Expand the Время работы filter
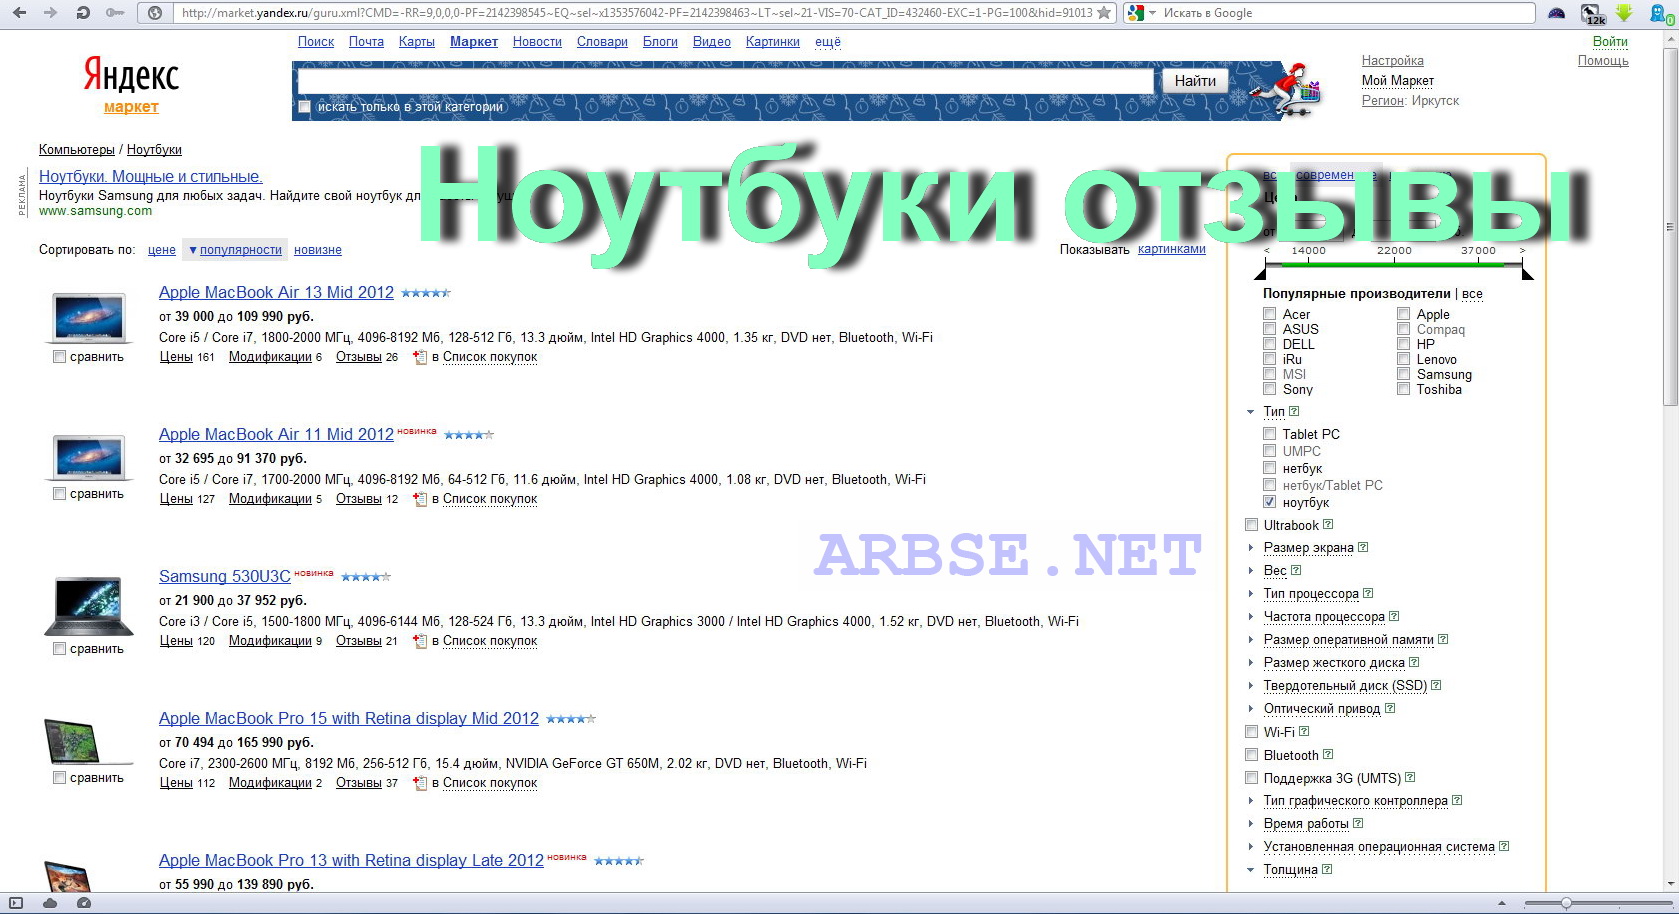The image size is (1679, 914). click(1251, 824)
